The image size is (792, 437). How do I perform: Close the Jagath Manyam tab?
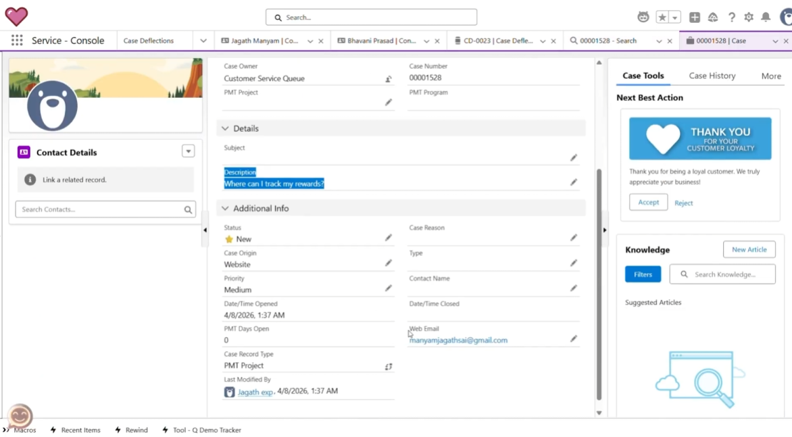321,41
